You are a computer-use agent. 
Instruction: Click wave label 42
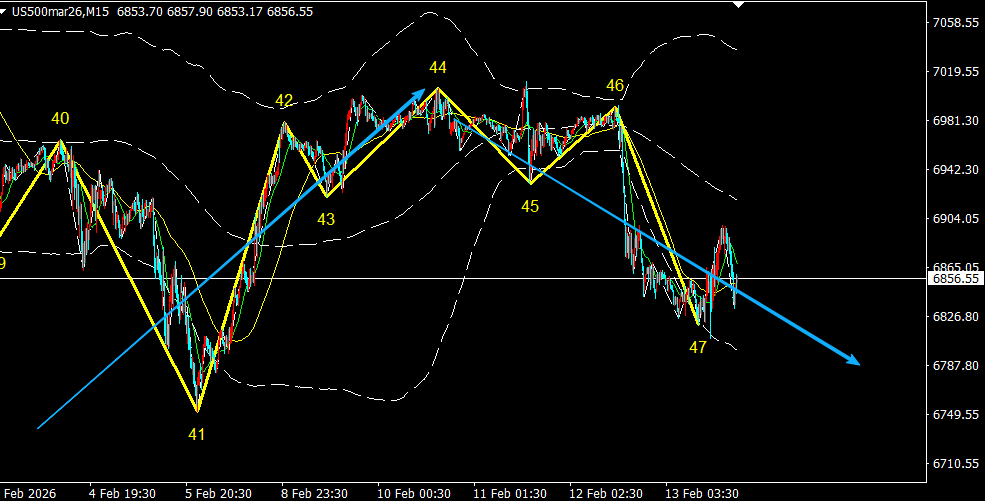(284, 100)
